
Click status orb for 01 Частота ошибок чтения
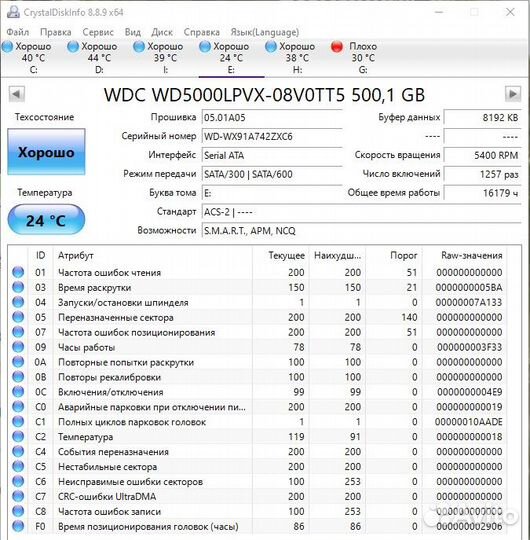(x=18, y=272)
